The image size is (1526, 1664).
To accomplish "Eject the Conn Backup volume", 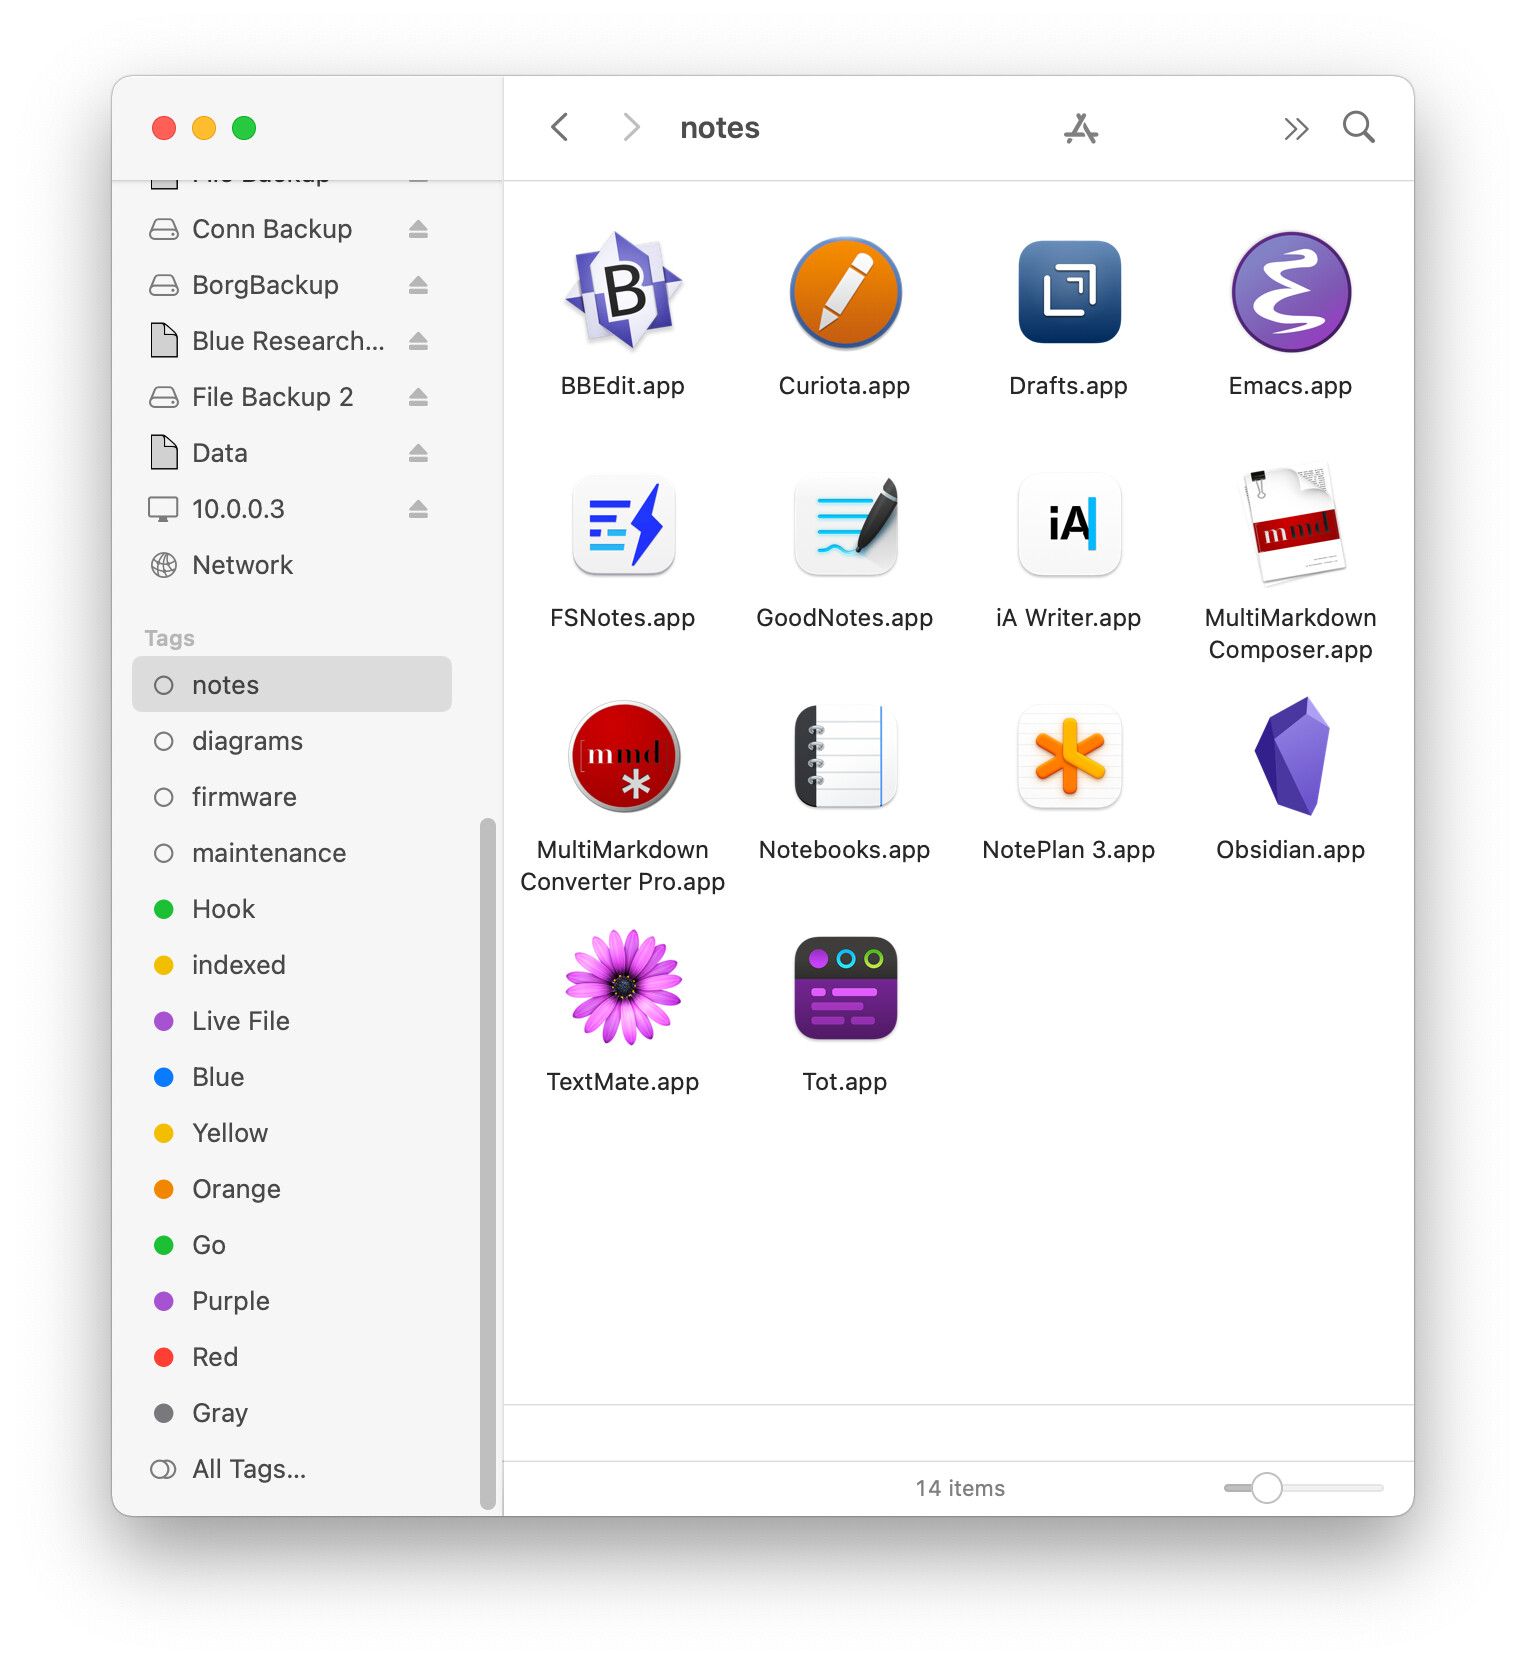I will (418, 229).
